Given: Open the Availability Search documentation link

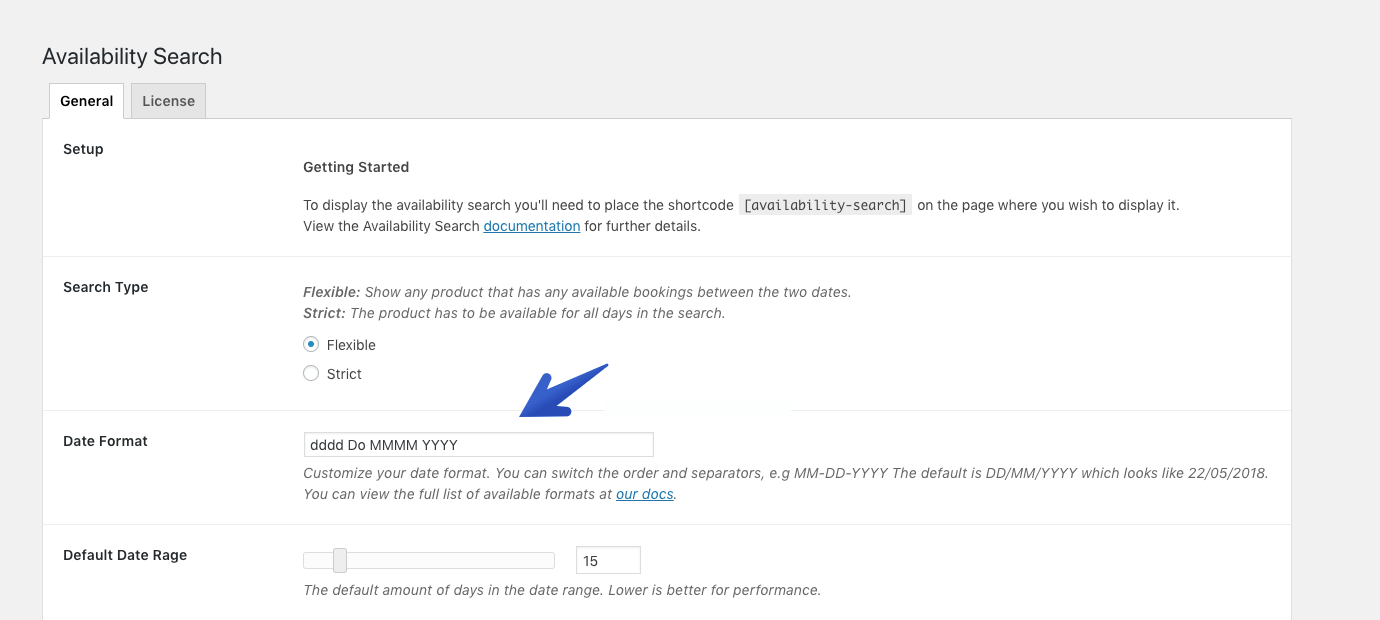Looking at the screenshot, I should [531, 226].
